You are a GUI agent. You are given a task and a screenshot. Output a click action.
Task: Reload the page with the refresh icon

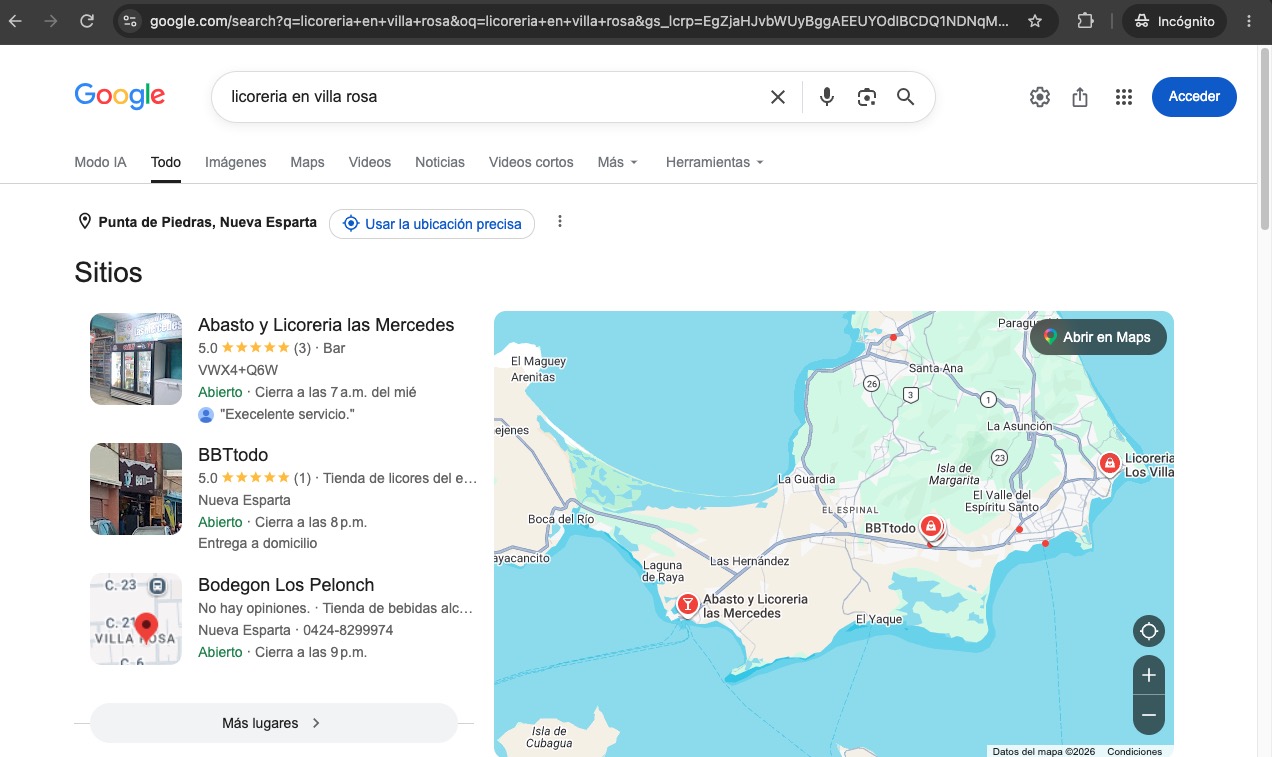pyautogui.click(x=87, y=21)
